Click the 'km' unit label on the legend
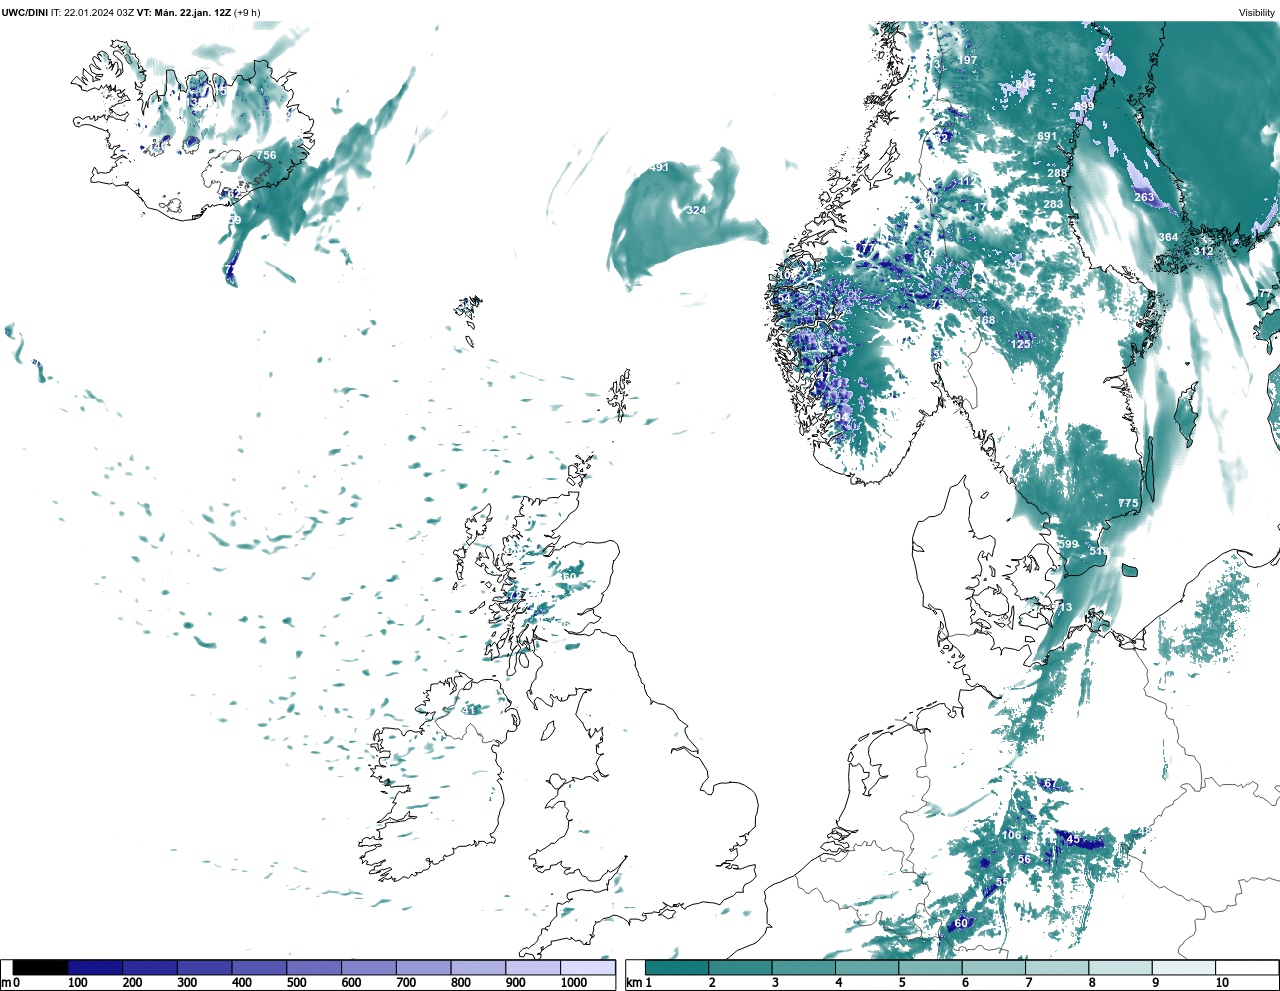The height and width of the screenshot is (991, 1280). click(x=634, y=982)
